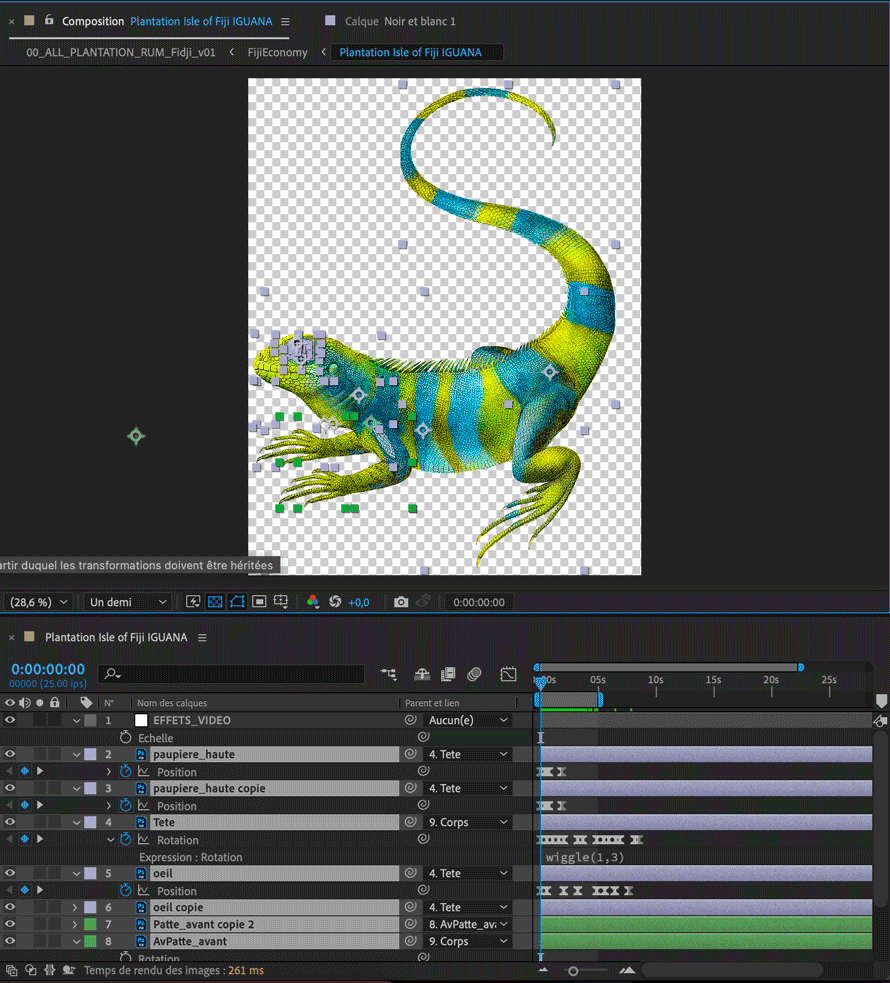Open the graph editor icon
The image size is (890, 983).
tap(508, 674)
